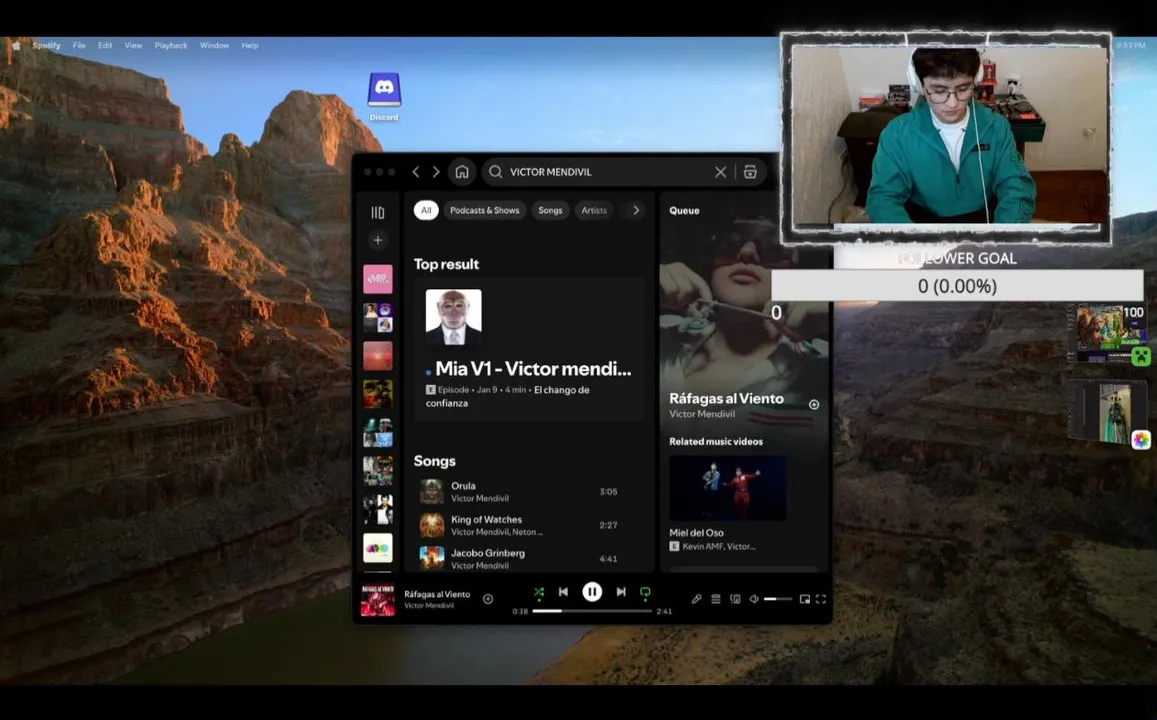Create a new playlist with plus button
This screenshot has width=1157, height=720.
coord(378,240)
